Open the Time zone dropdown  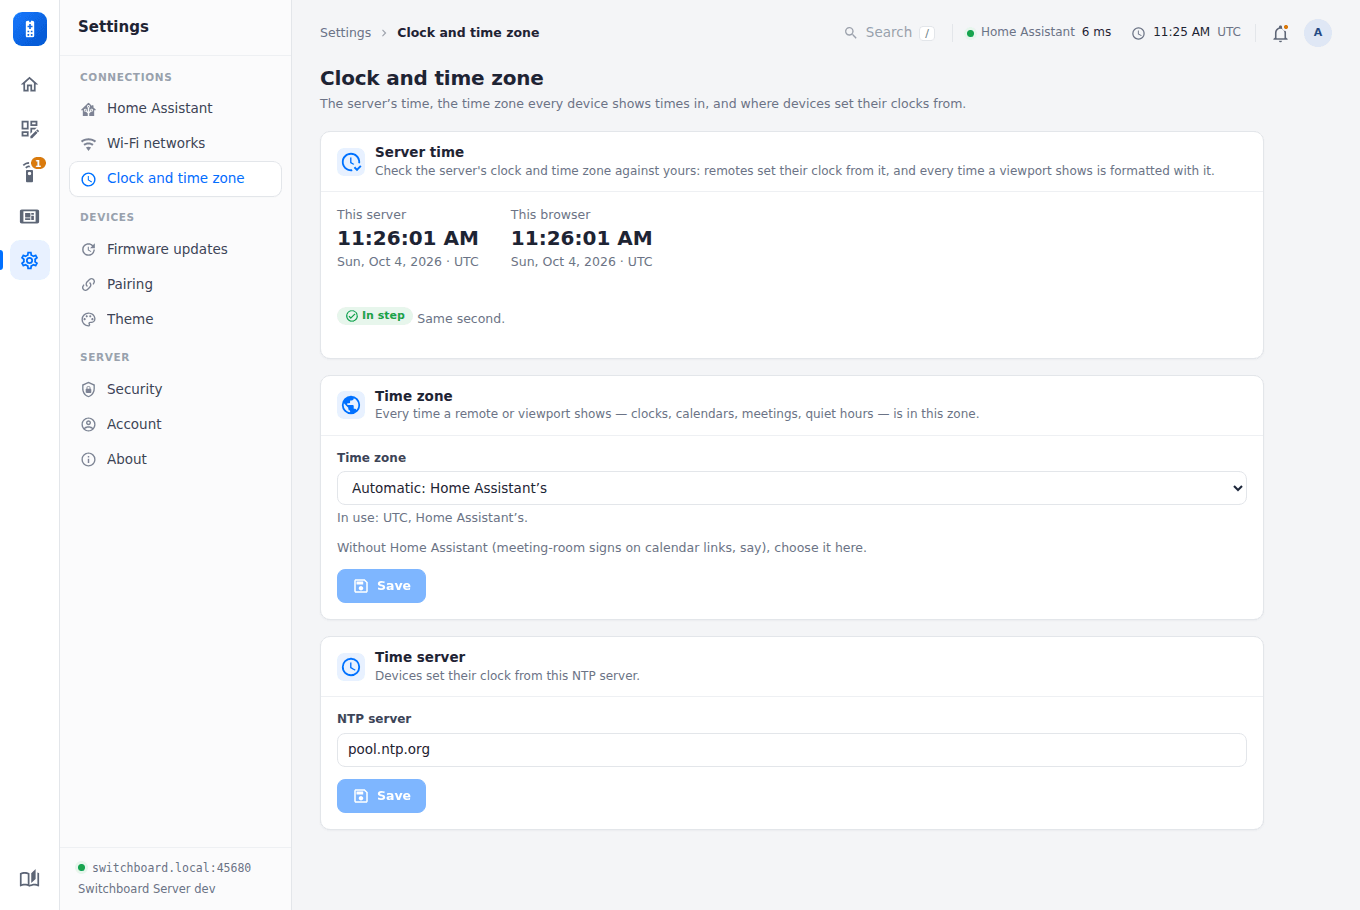point(792,488)
